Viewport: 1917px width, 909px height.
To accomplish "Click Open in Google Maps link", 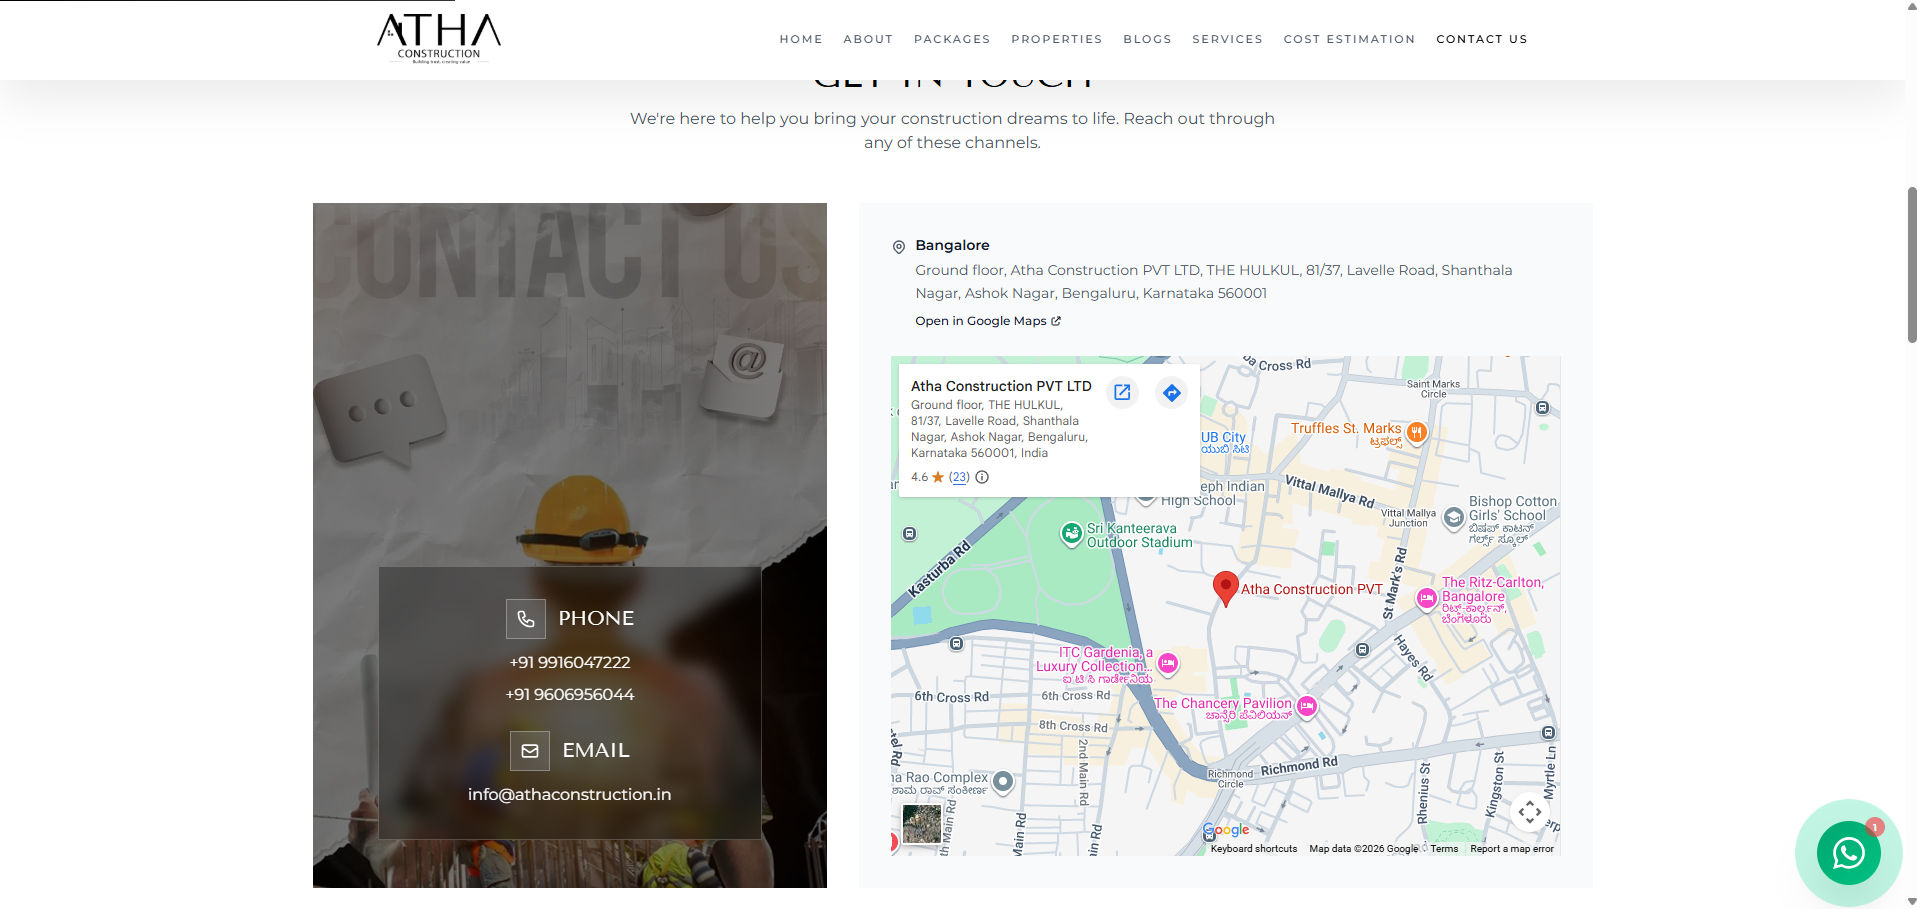I will point(988,321).
